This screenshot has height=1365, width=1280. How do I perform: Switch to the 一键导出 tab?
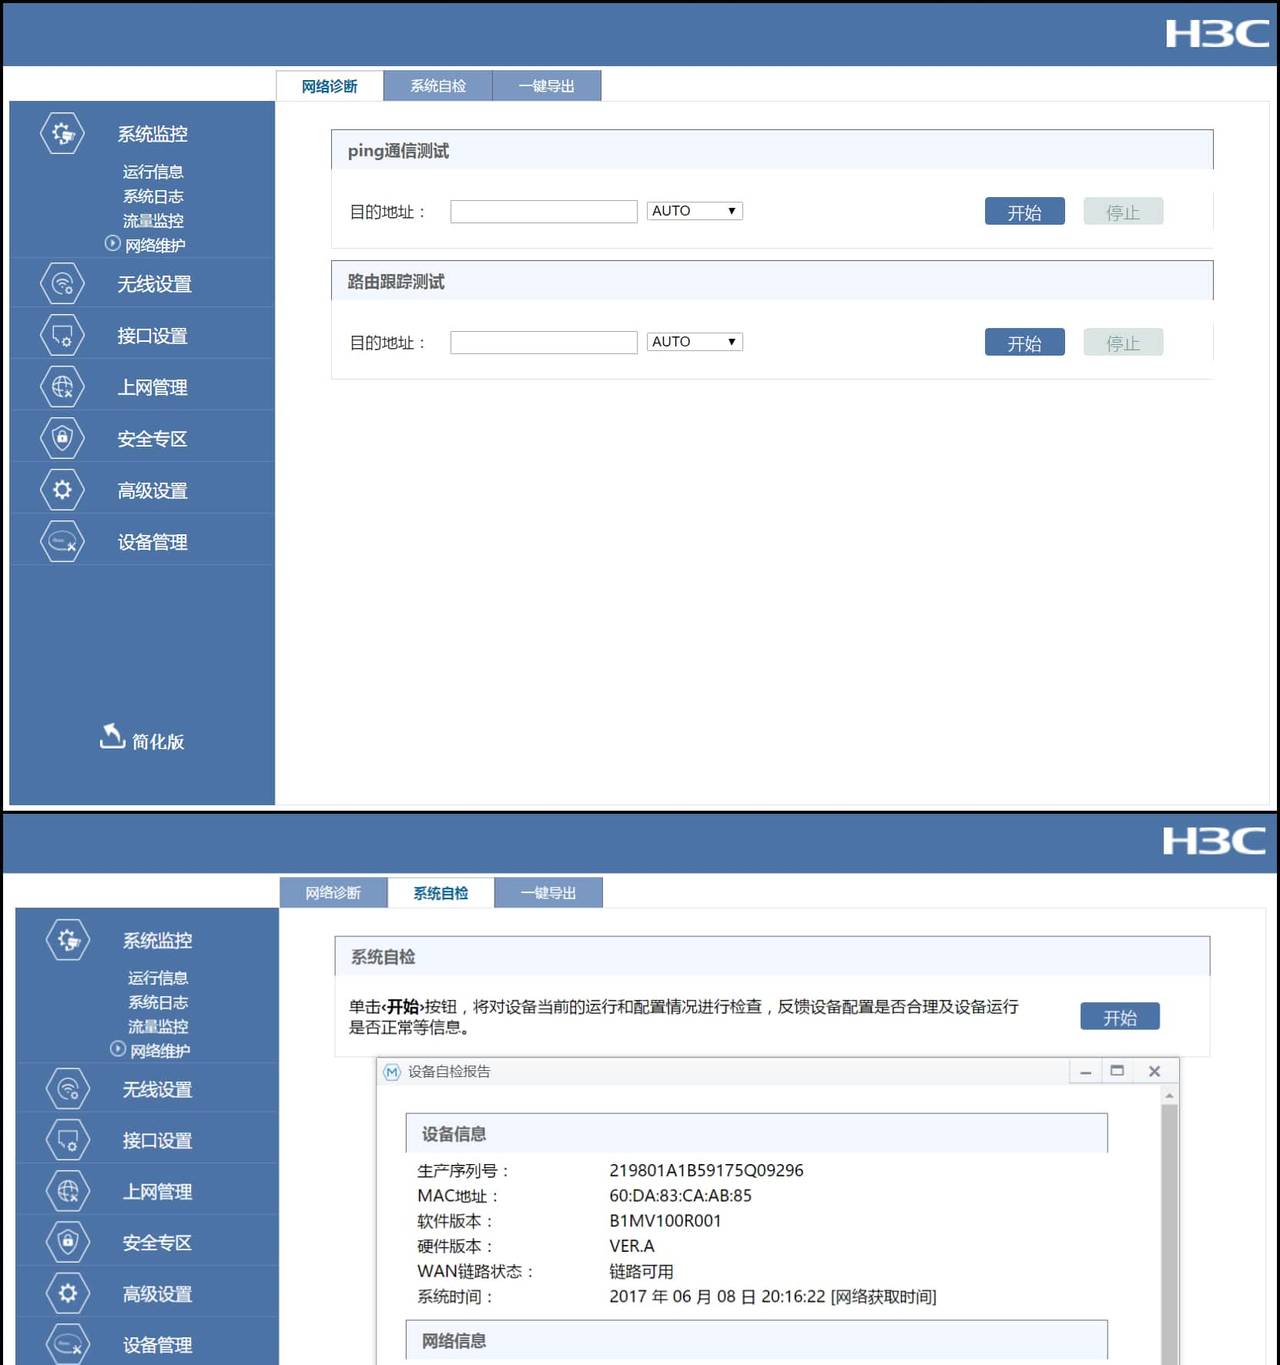[546, 85]
